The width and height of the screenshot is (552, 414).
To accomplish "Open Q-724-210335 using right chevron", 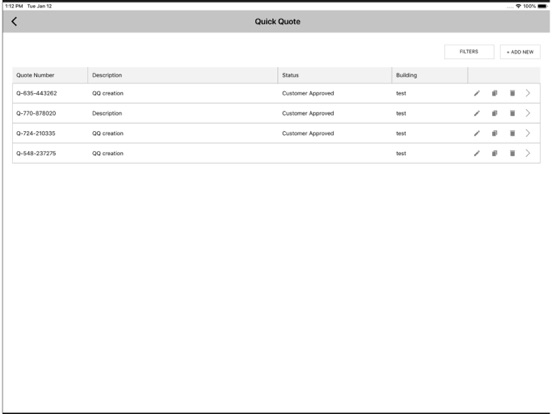I will click(x=528, y=133).
